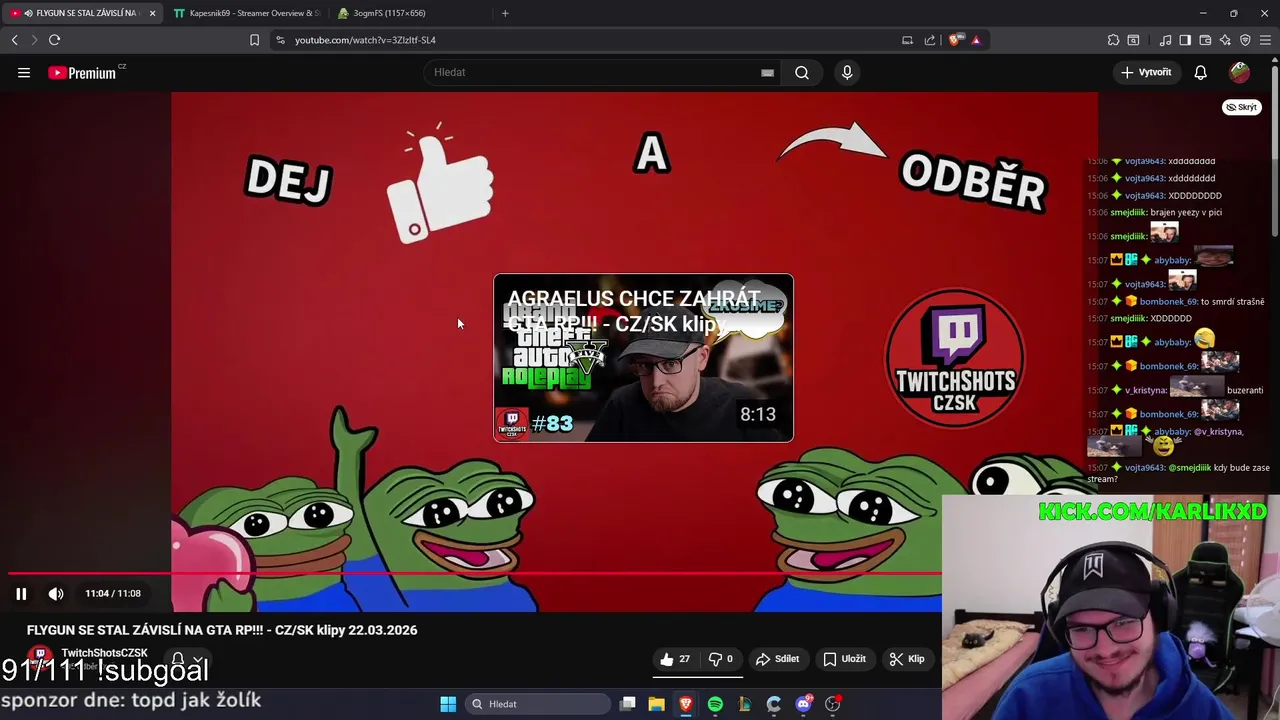1280x720 pixels.
Task: Open File Explorer from the taskbar
Action: (x=656, y=704)
